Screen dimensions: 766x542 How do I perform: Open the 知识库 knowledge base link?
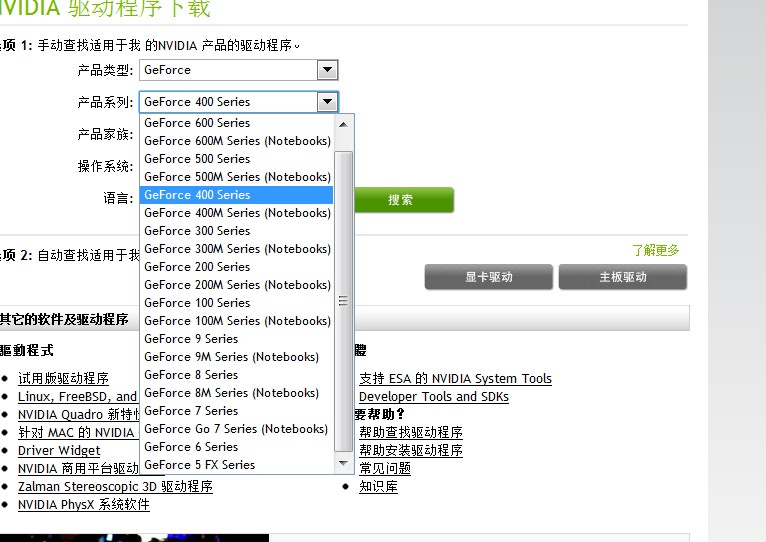point(379,487)
